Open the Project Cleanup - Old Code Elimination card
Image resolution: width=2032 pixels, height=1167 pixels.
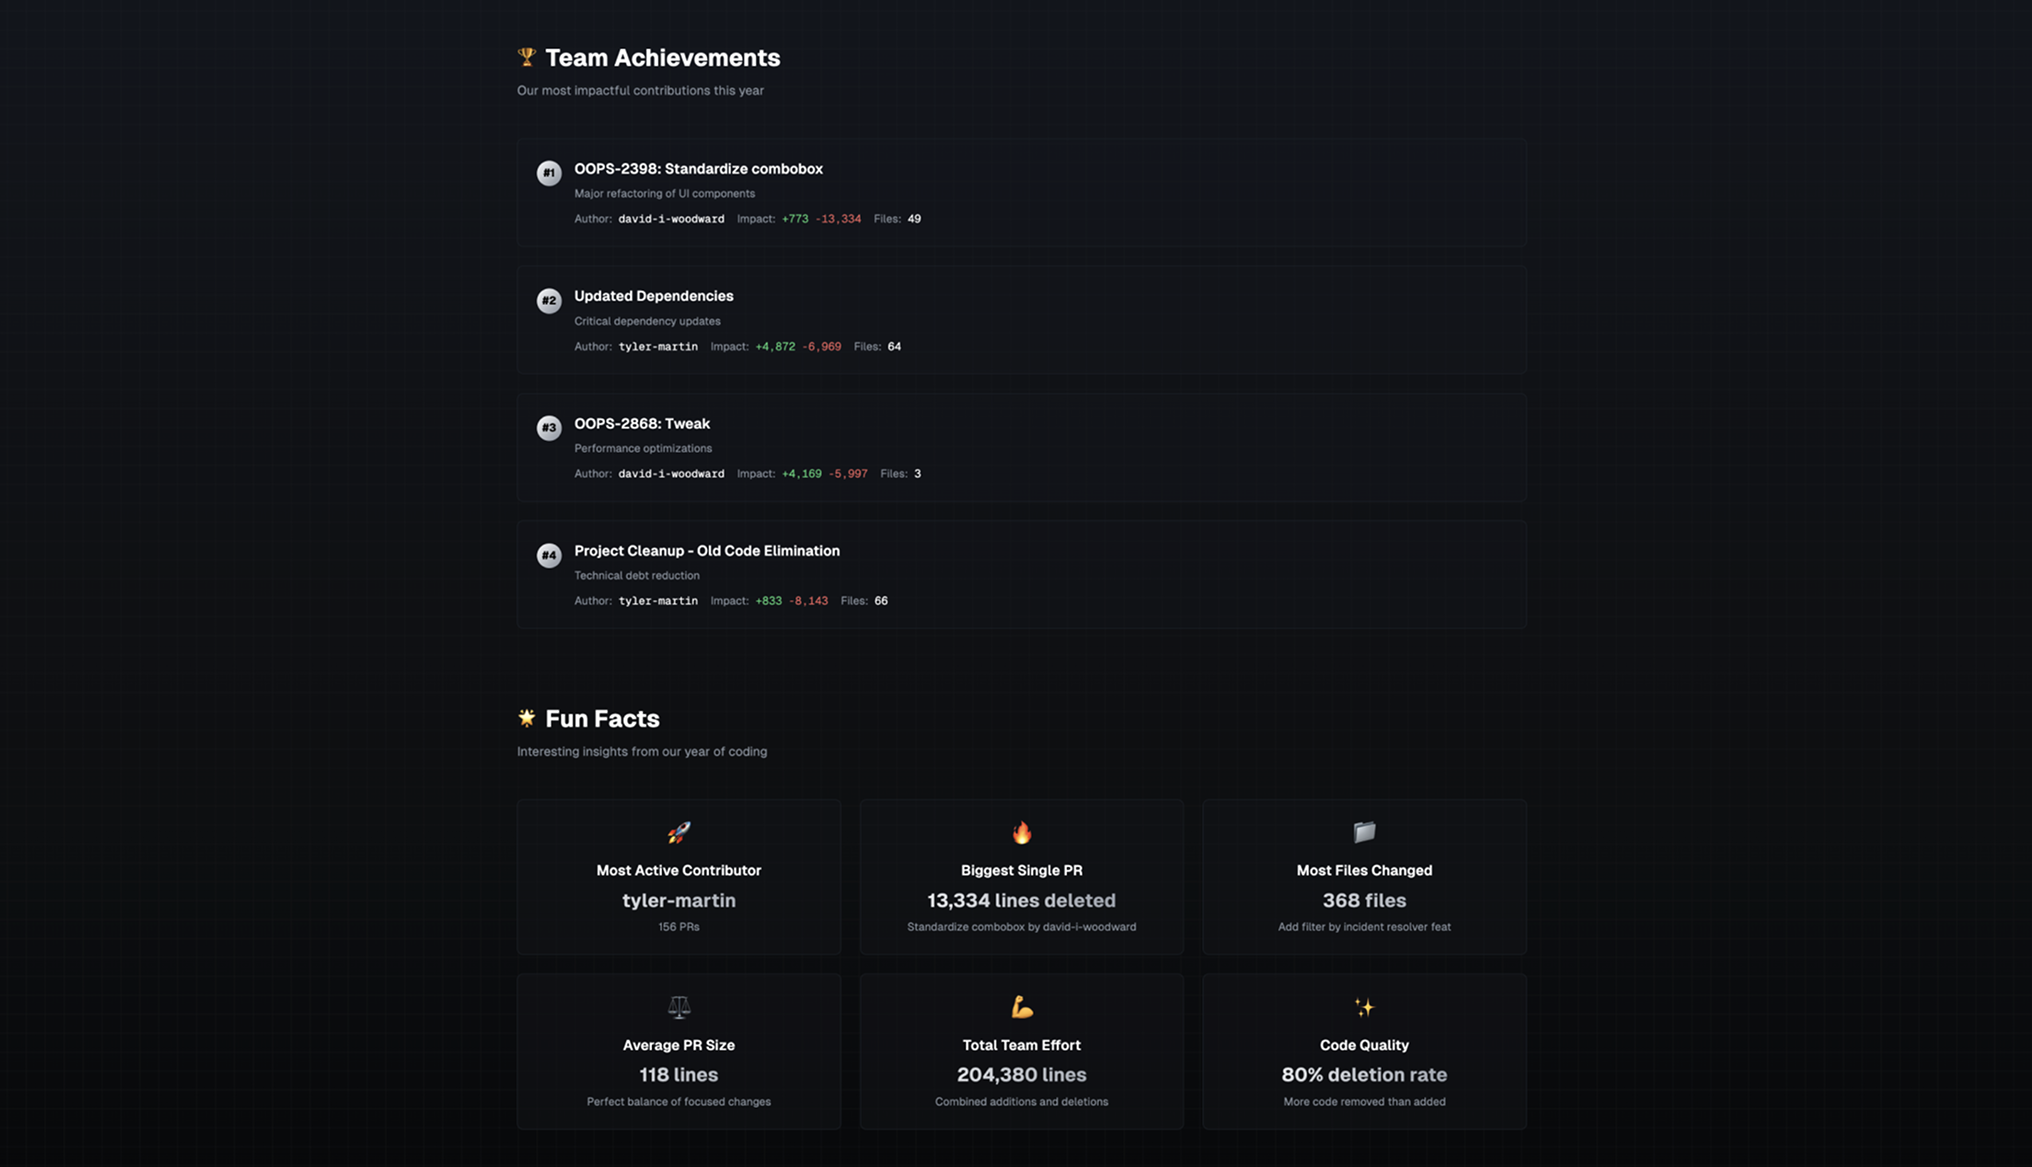pyautogui.click(x=706, y=550)
